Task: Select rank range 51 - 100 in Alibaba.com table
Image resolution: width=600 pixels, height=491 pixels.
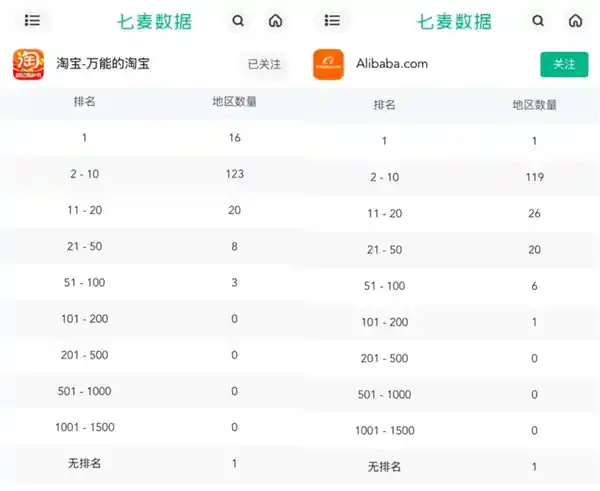Action: (x=385, y=286)
